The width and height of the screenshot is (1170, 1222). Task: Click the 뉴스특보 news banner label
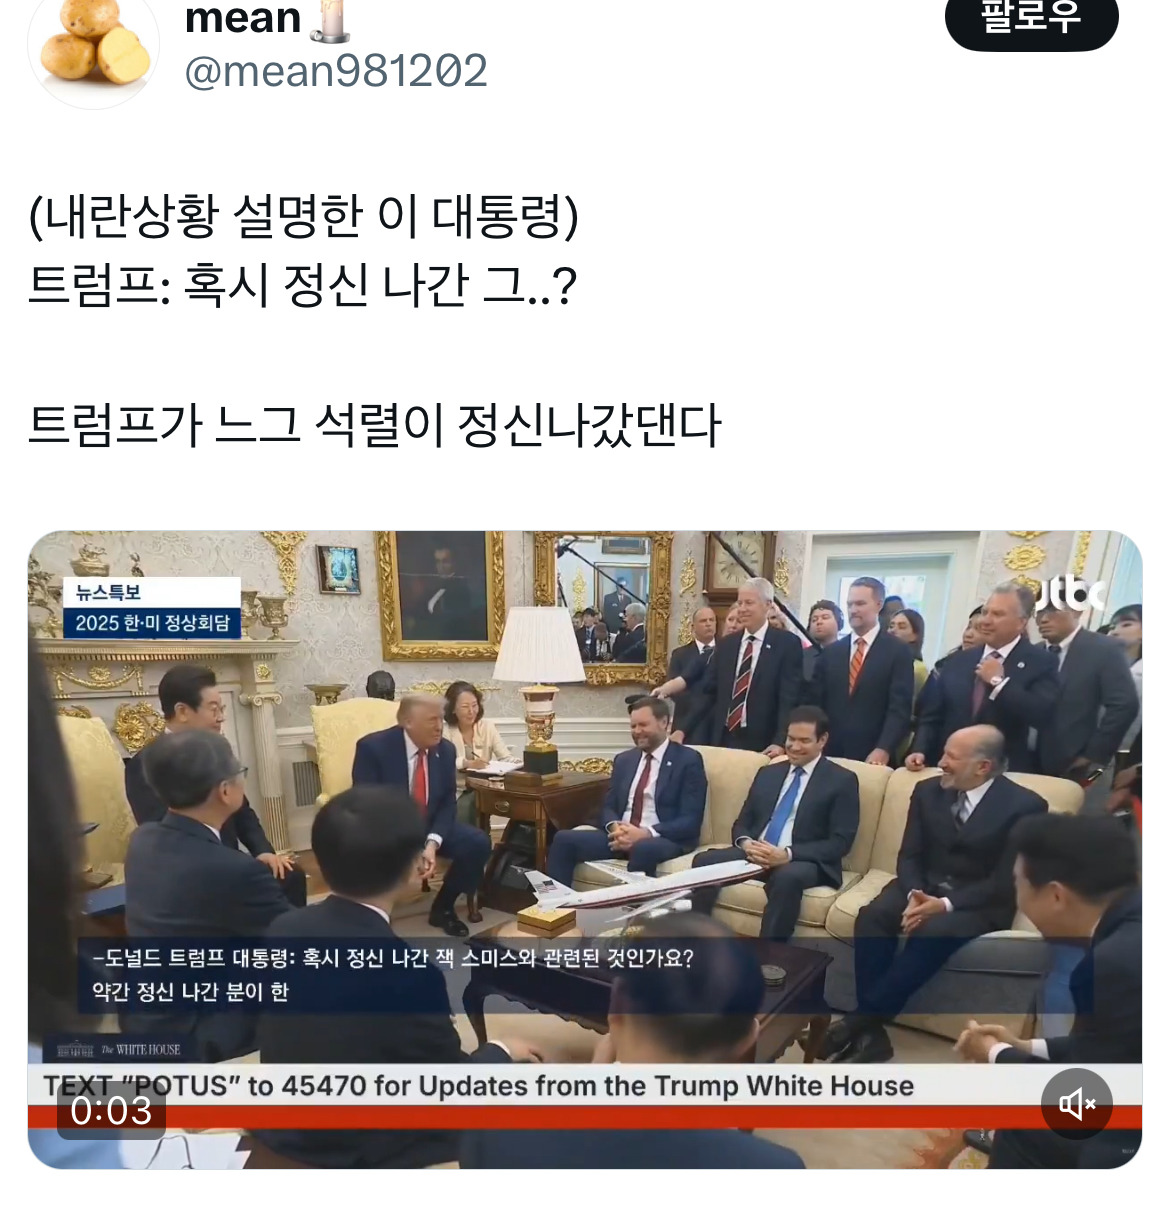tap(109, 592)
